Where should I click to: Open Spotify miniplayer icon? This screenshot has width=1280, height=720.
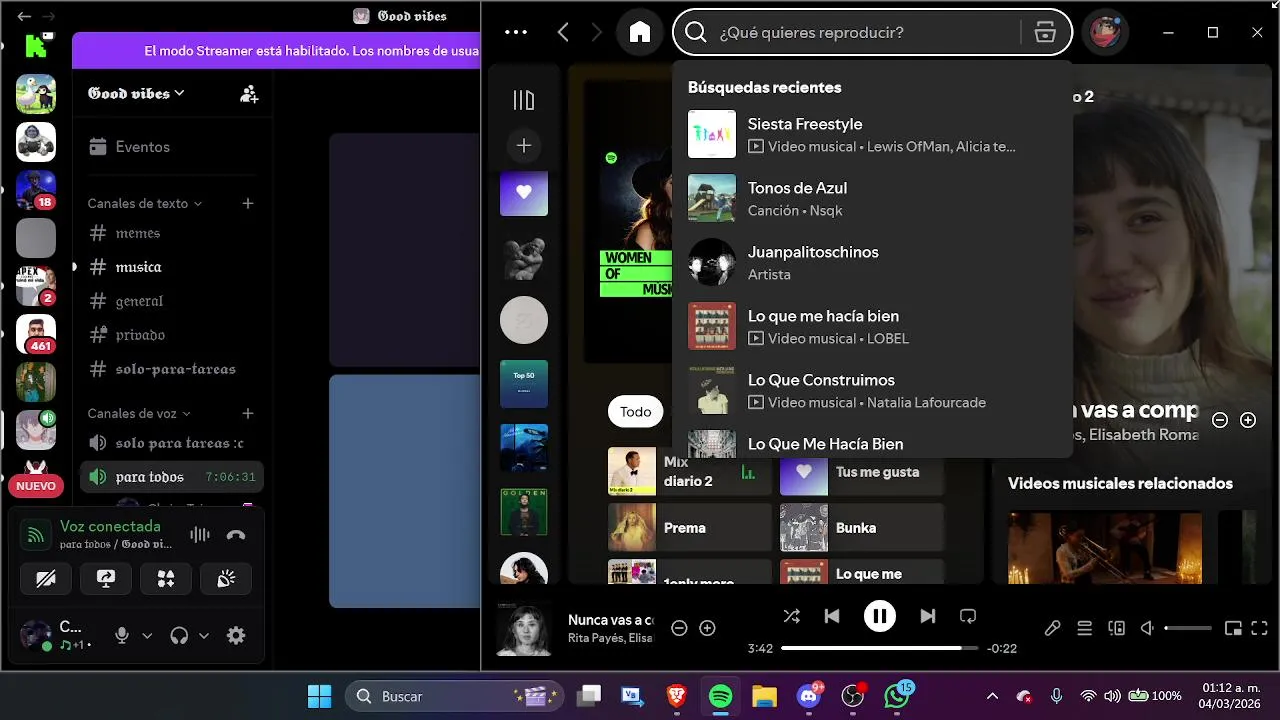pyautogui.click(x=1233, y=628)
